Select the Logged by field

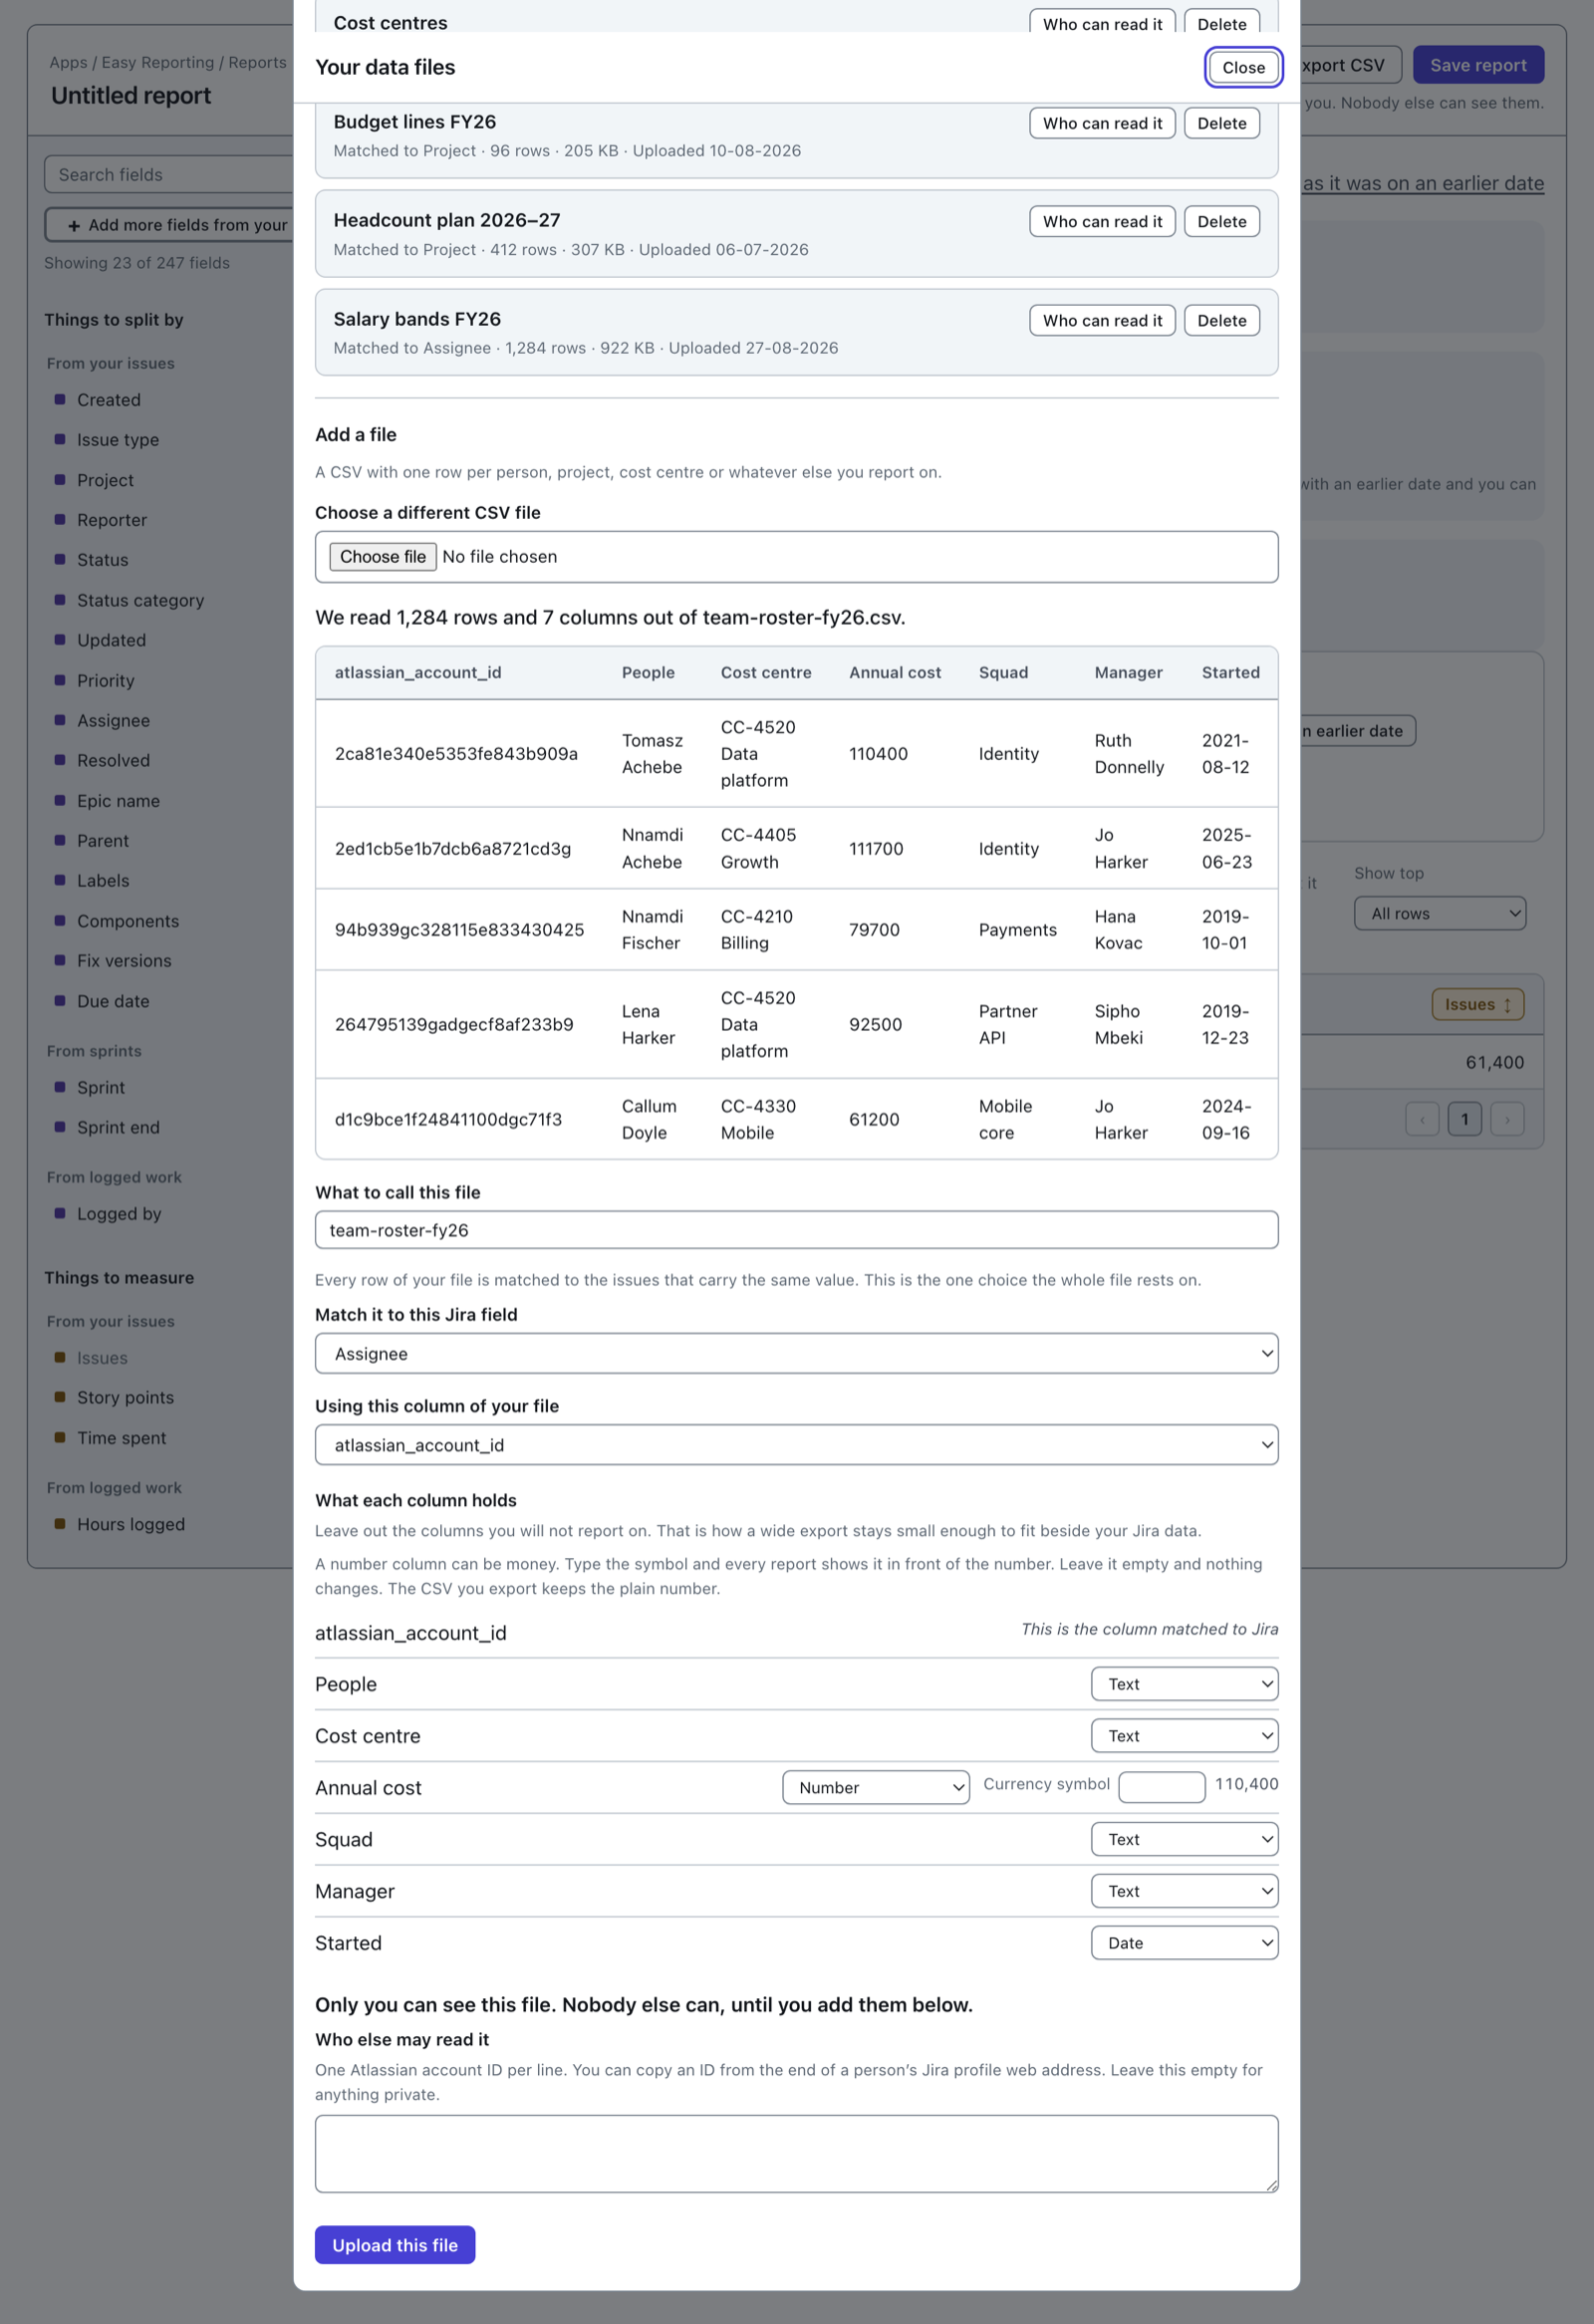(119, 1213)
